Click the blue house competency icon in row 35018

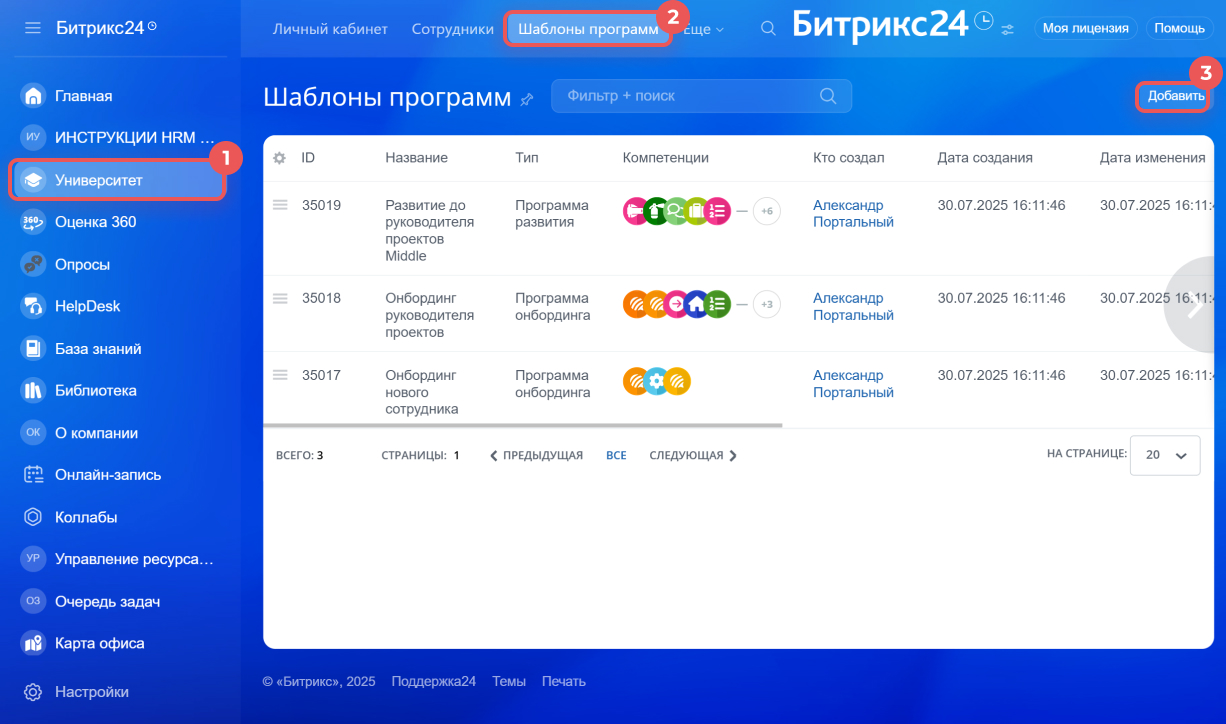pyautogui.click(x=697, y=304)
